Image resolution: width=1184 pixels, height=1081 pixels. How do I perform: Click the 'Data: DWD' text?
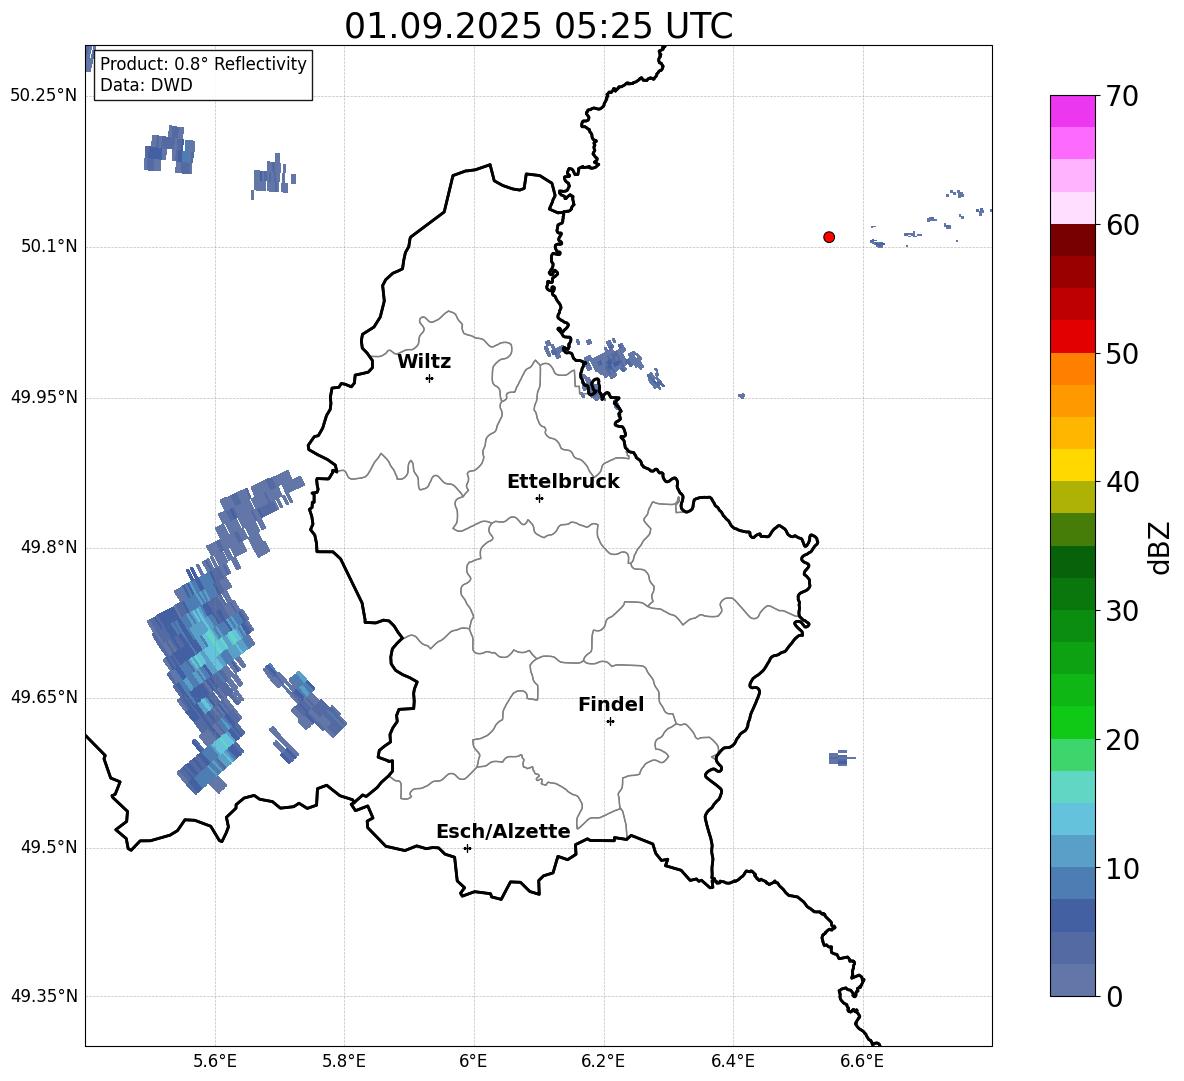[x=146, y=85]
